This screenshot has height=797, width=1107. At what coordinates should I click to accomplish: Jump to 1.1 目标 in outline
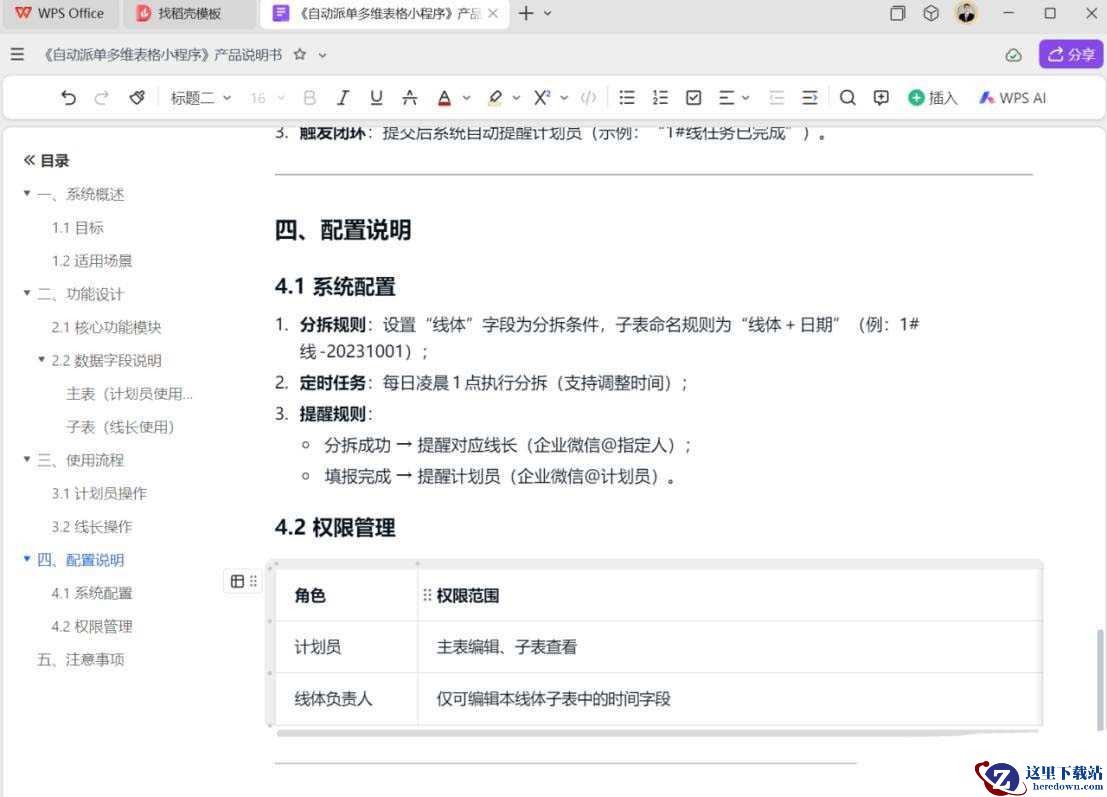(x=78, y=227)
